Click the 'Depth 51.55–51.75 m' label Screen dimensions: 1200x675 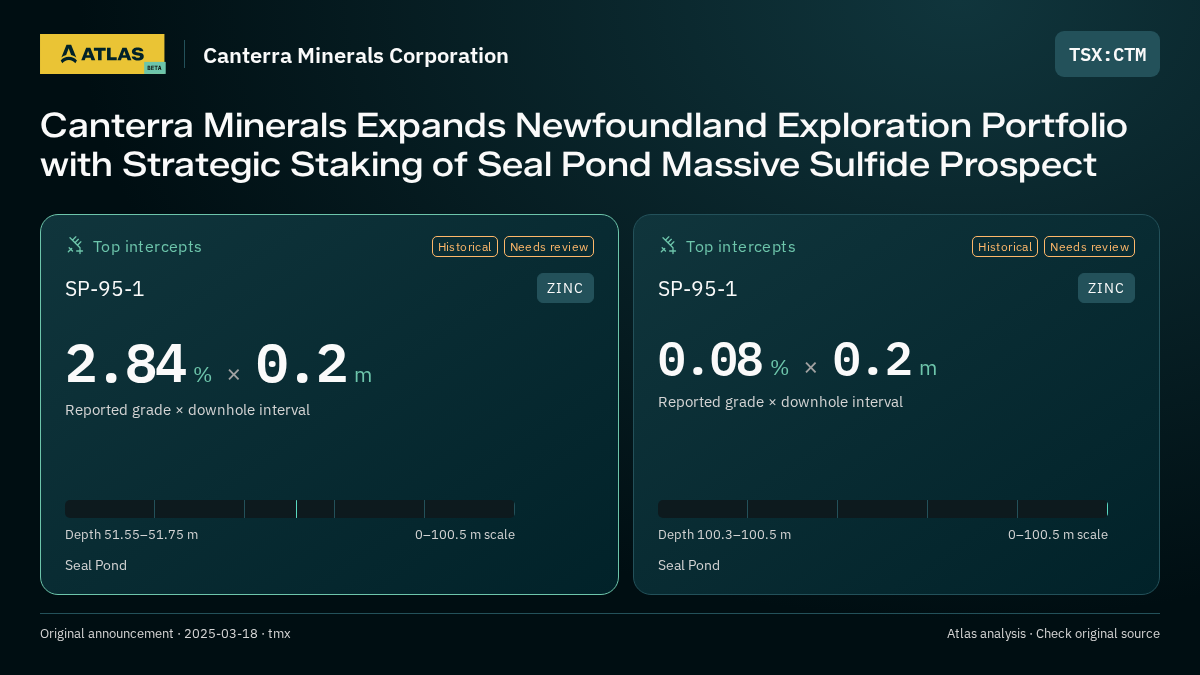coord(131,535)
